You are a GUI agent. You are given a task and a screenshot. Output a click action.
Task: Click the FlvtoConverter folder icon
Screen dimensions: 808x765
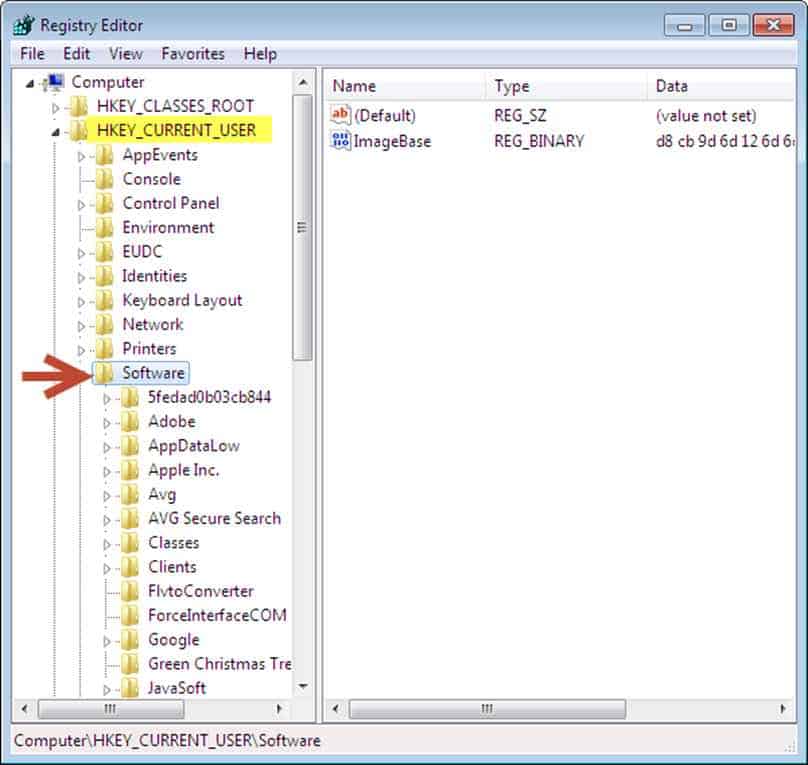(129, 591)
